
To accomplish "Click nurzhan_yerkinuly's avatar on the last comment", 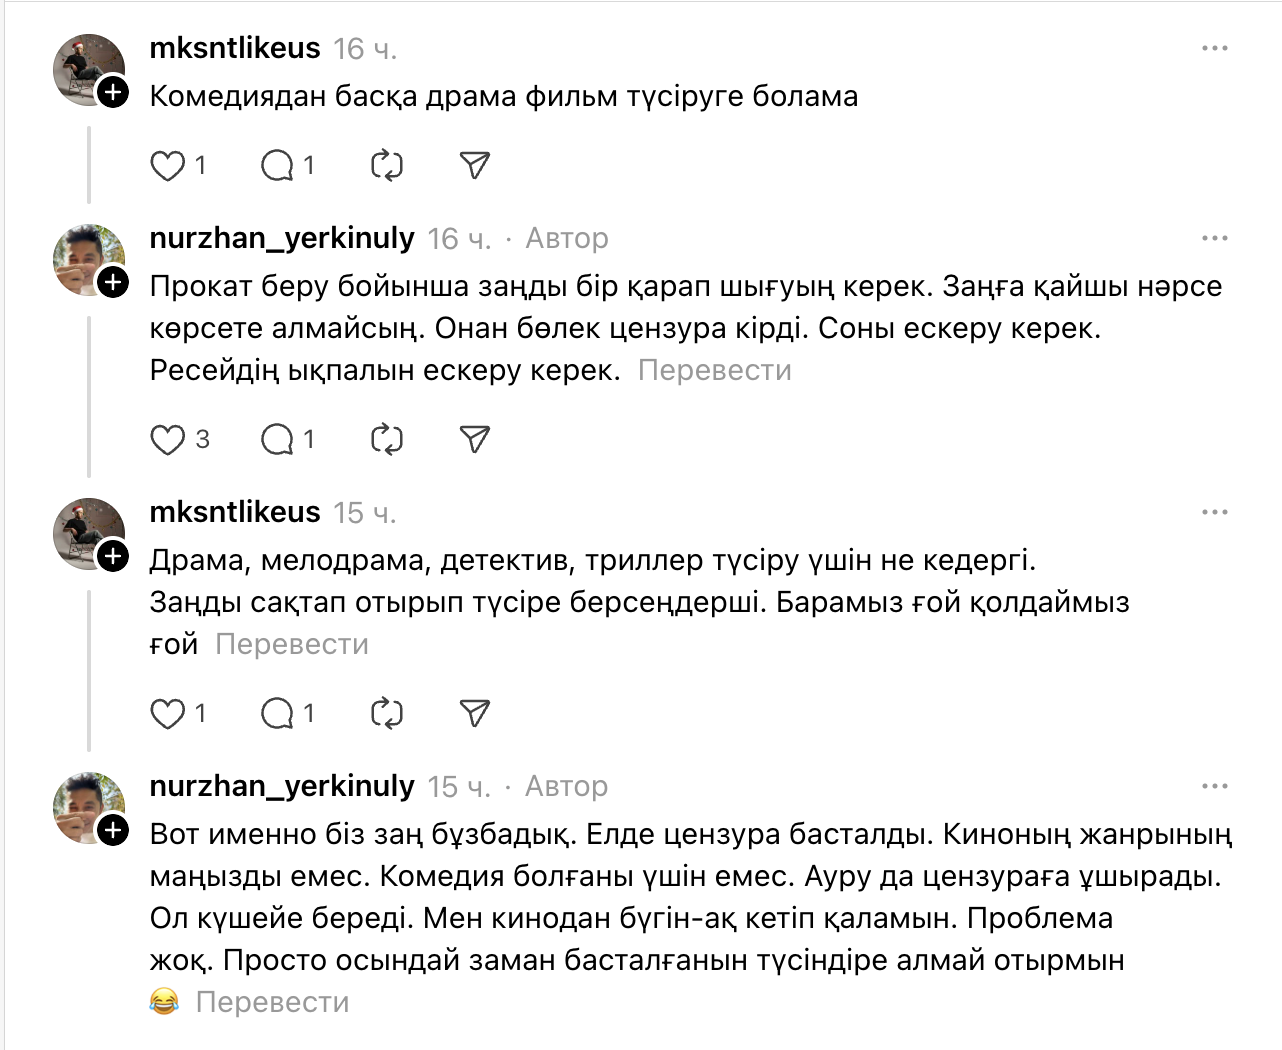I will point(88,807).
